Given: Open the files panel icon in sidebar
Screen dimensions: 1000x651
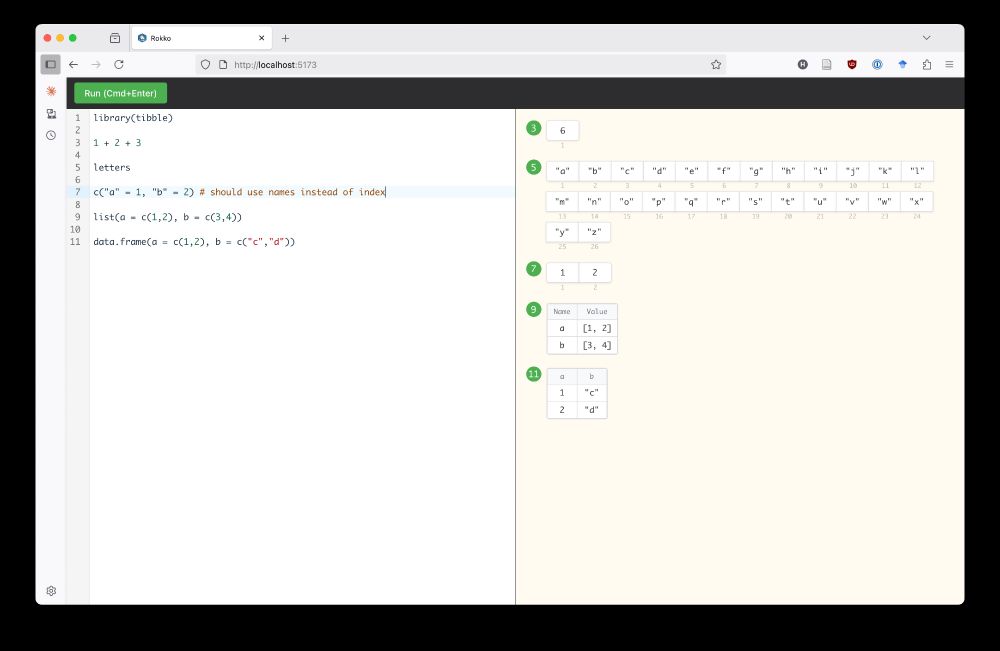Looking at the screenshot, I should click(51, 113).
